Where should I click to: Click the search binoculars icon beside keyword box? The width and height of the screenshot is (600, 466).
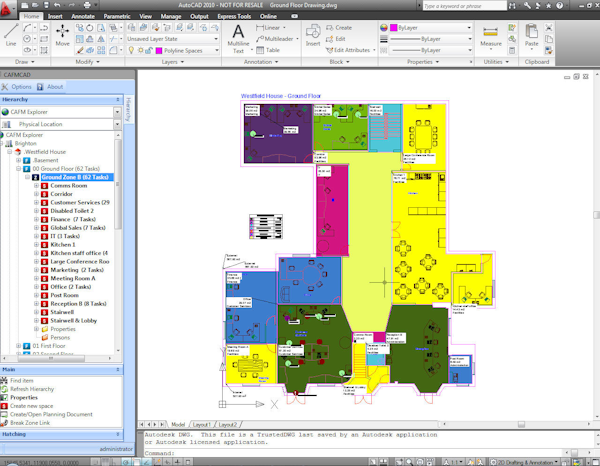click(512, 5)
